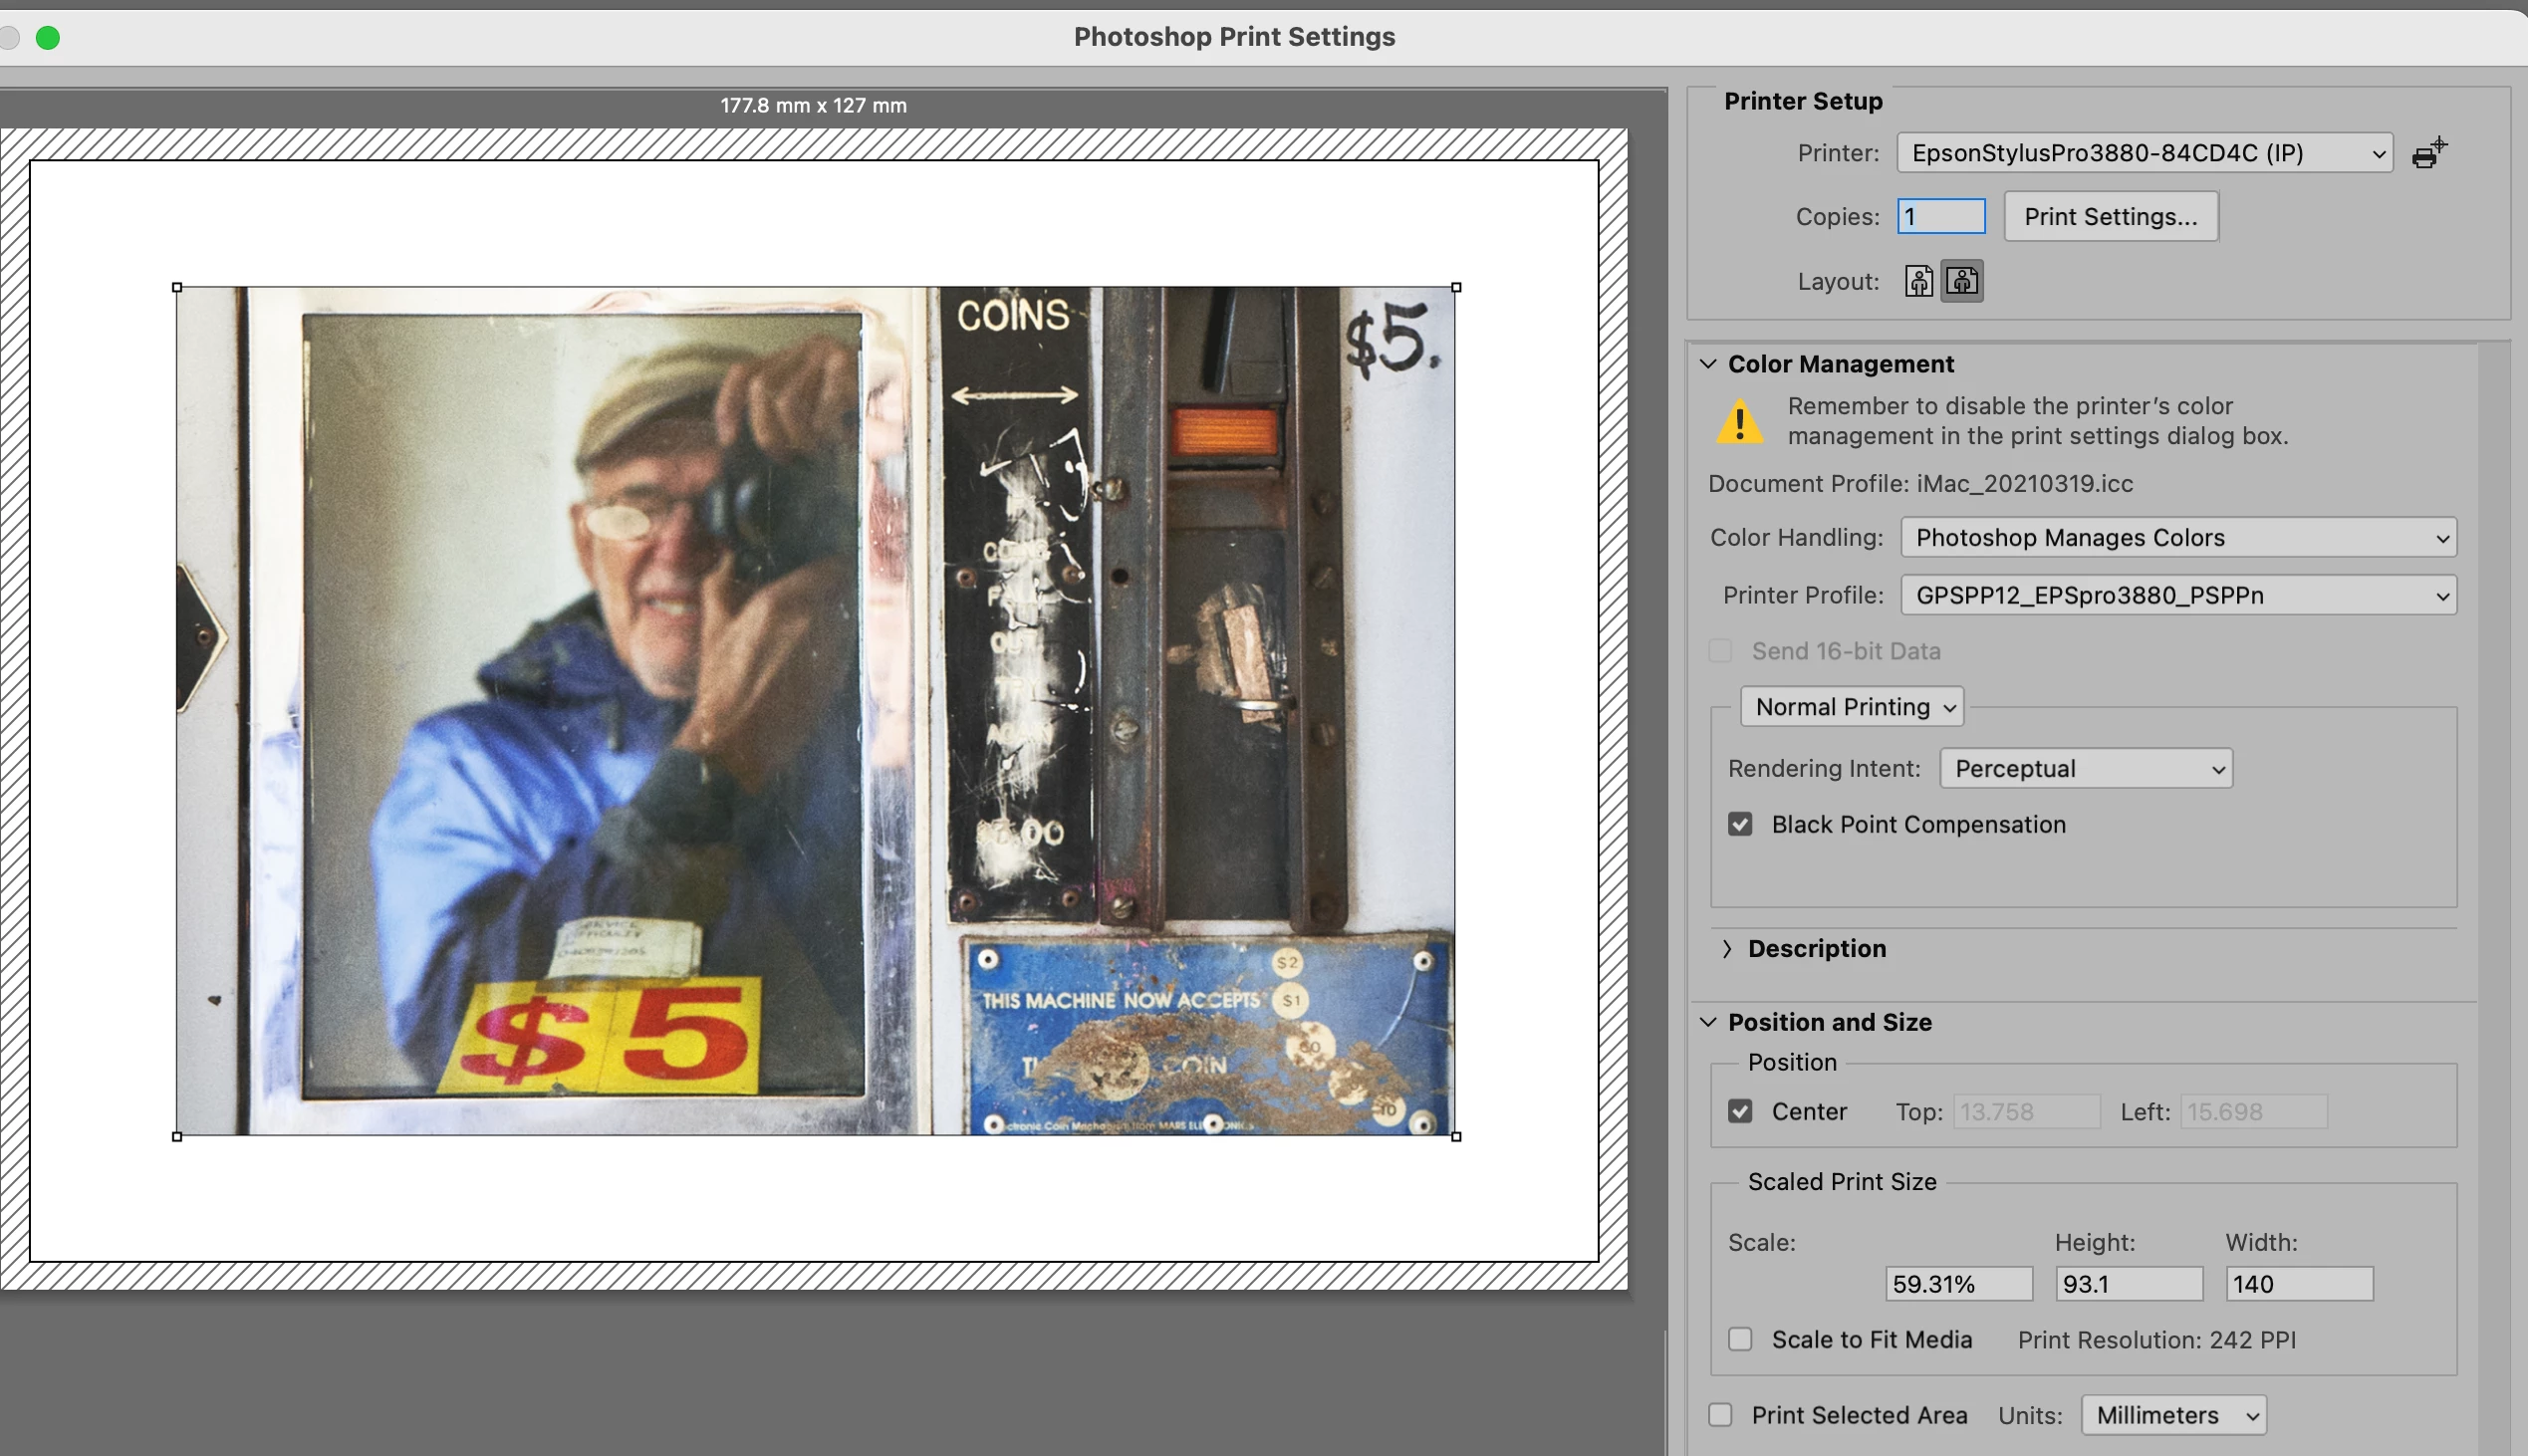Open the Print Settings... dialog
The width and height of the screenshot is (2528, 1456).
(2110, 217)
